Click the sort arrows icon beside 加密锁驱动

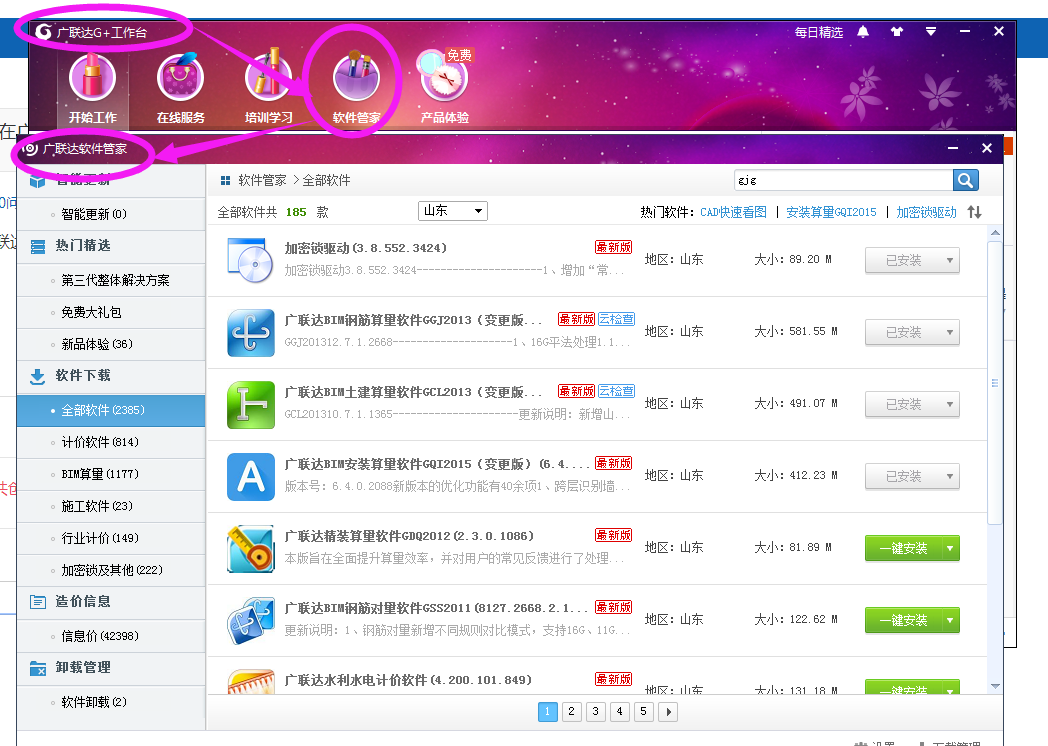(974, 212)
